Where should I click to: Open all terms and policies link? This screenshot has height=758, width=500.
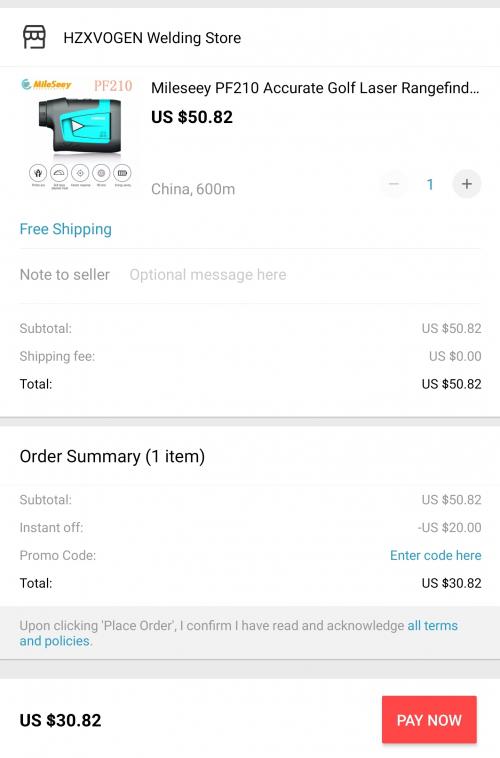click(238, 633)
